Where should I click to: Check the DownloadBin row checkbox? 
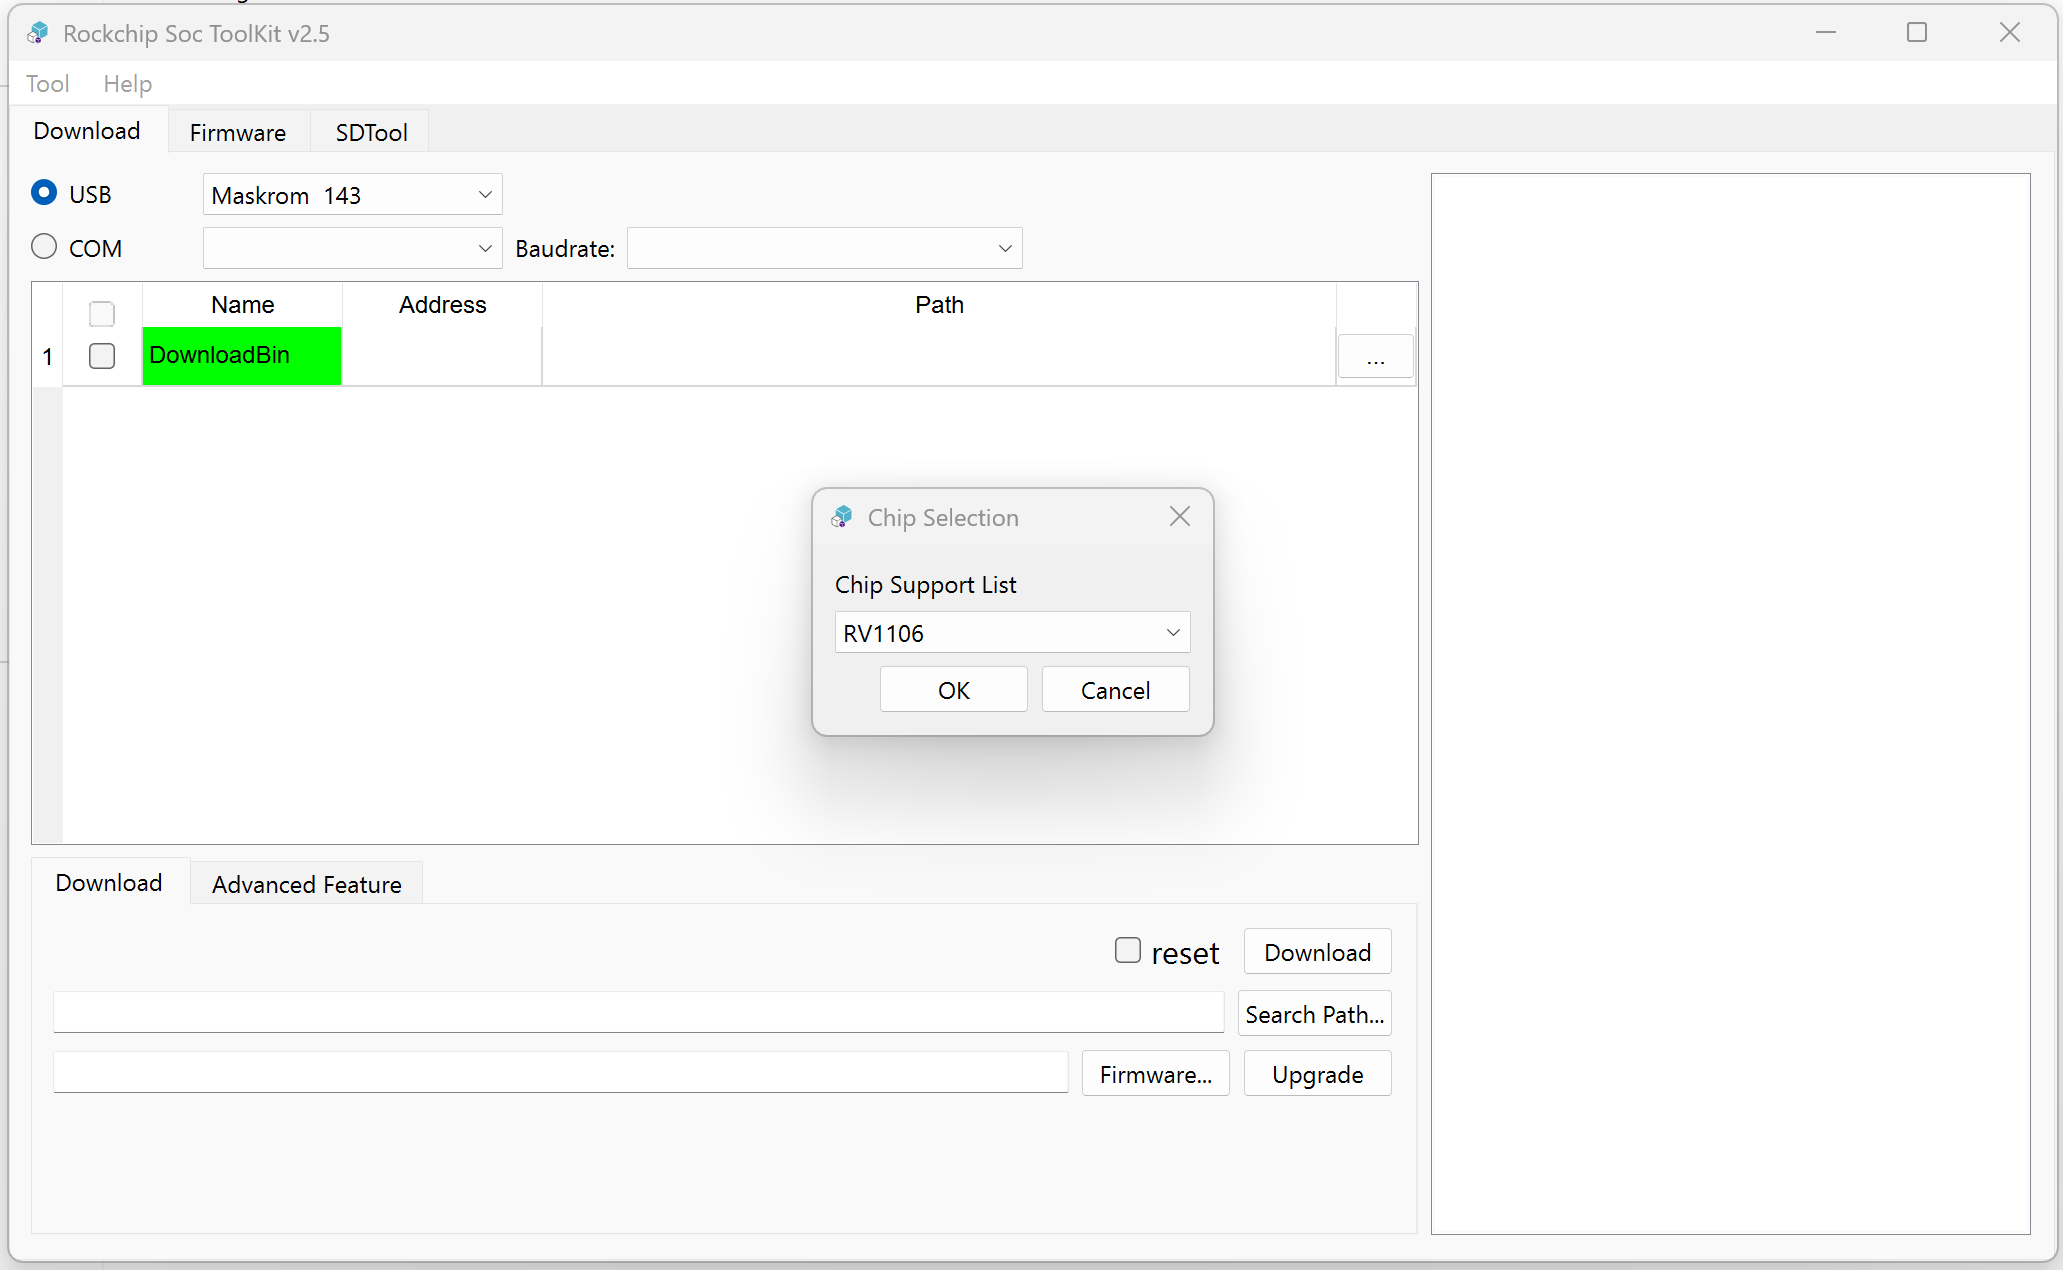101,355
